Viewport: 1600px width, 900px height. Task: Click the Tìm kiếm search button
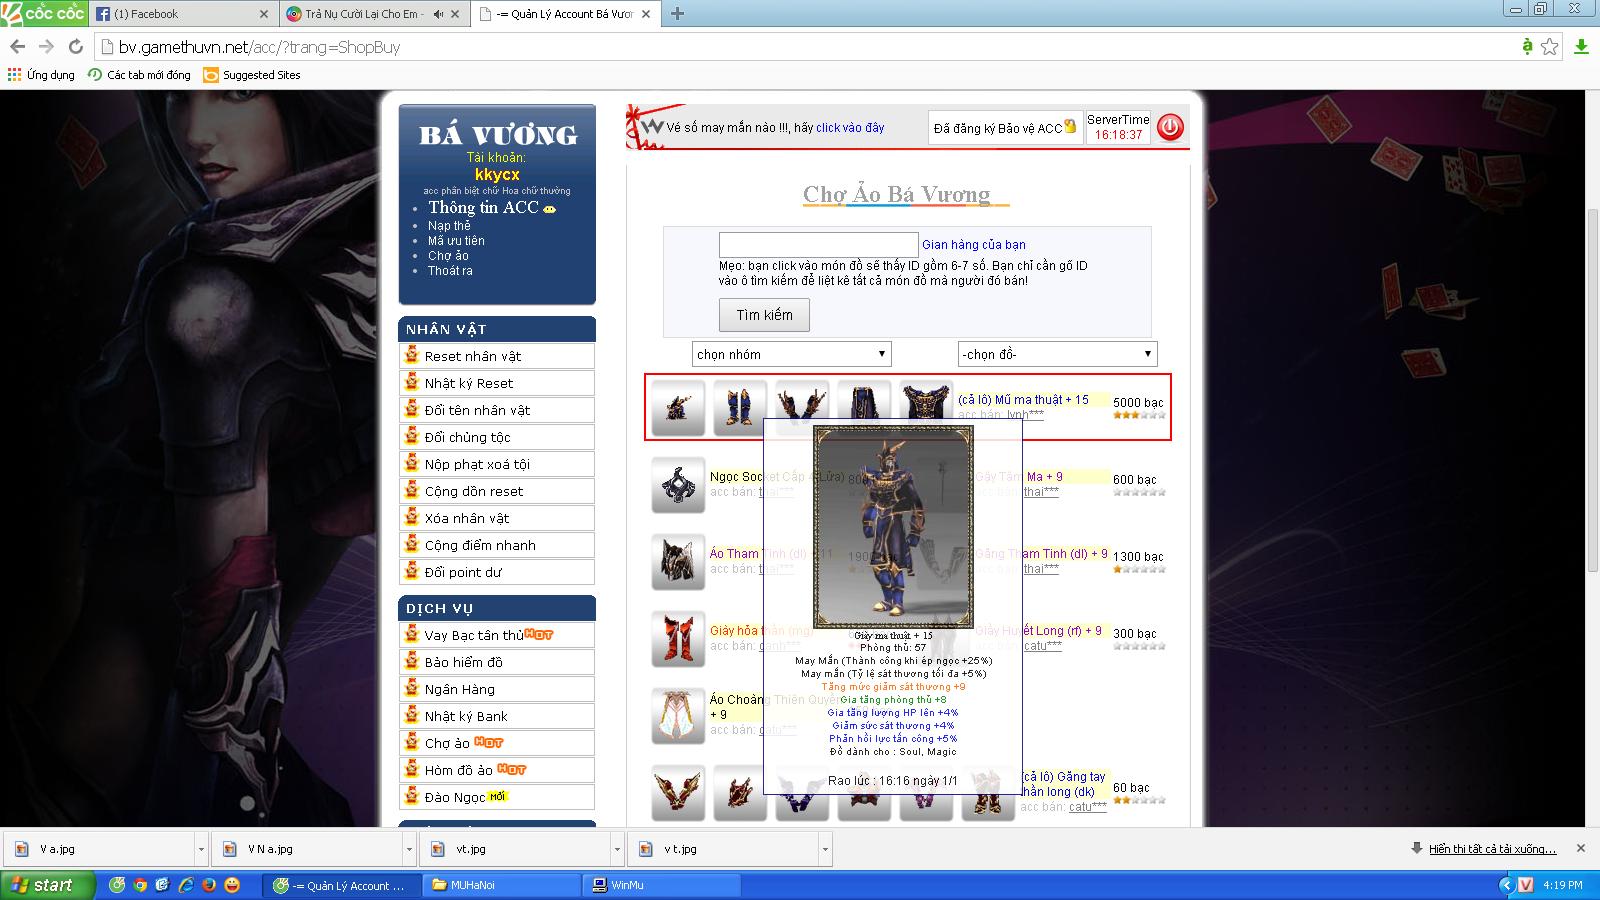764,315
